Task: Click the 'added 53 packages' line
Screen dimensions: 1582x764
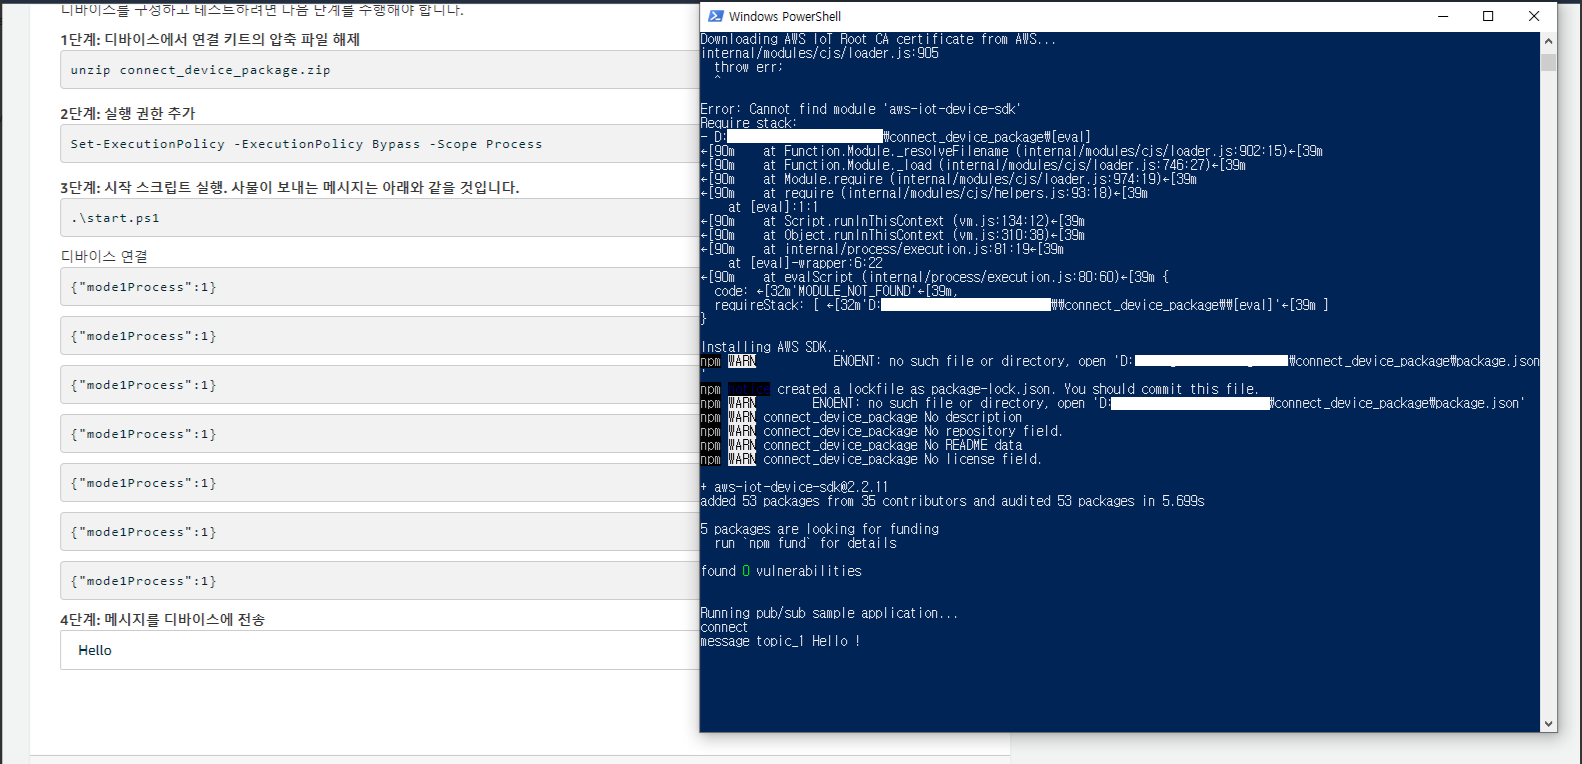Action: (x=952, y=501)
